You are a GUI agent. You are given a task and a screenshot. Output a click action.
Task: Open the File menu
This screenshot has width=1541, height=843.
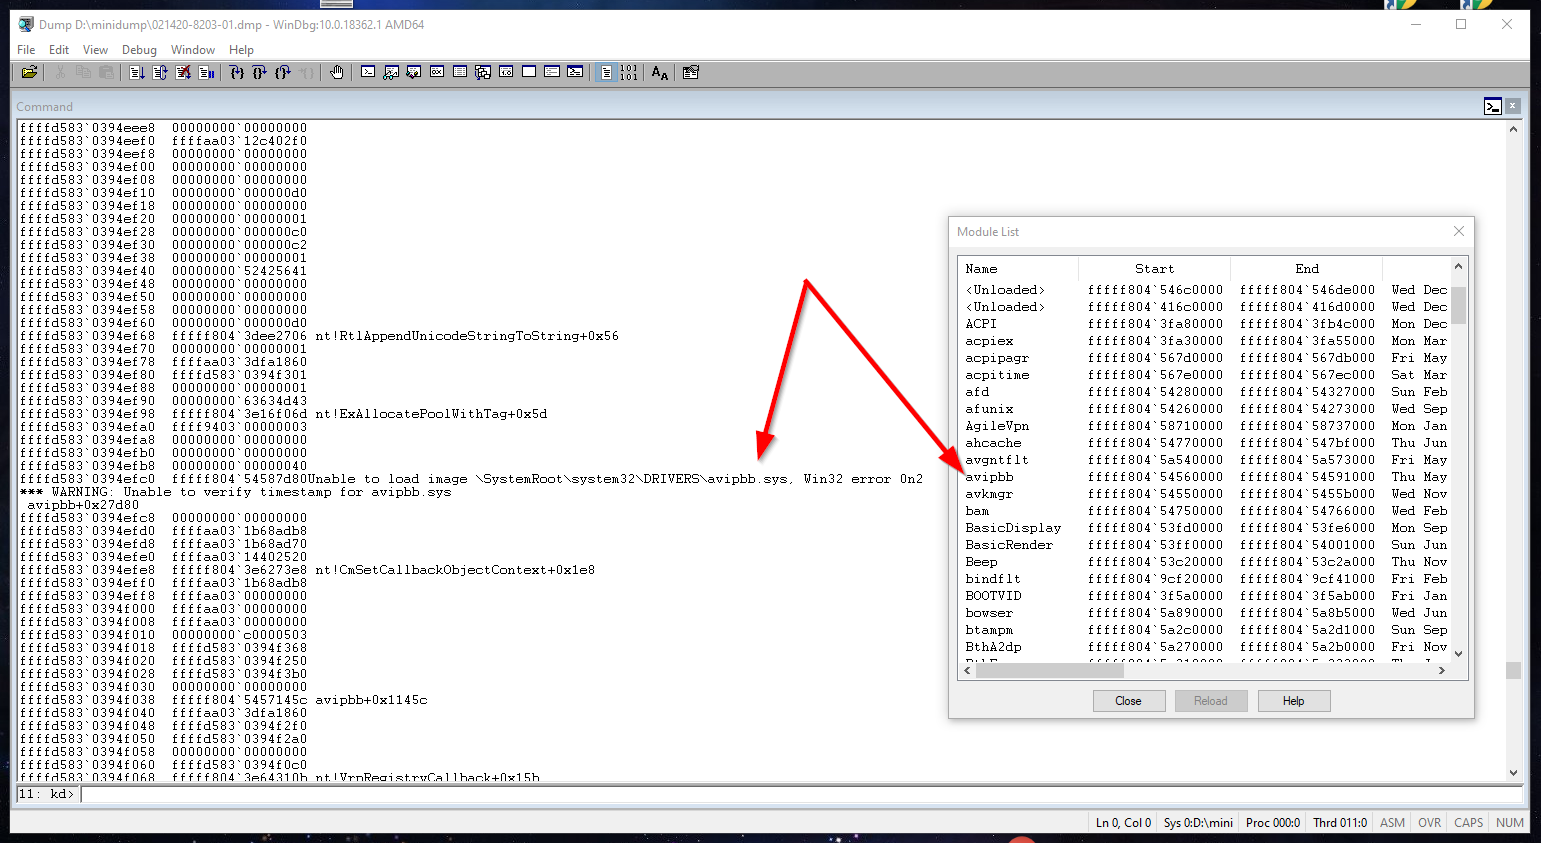click(26, 50)
